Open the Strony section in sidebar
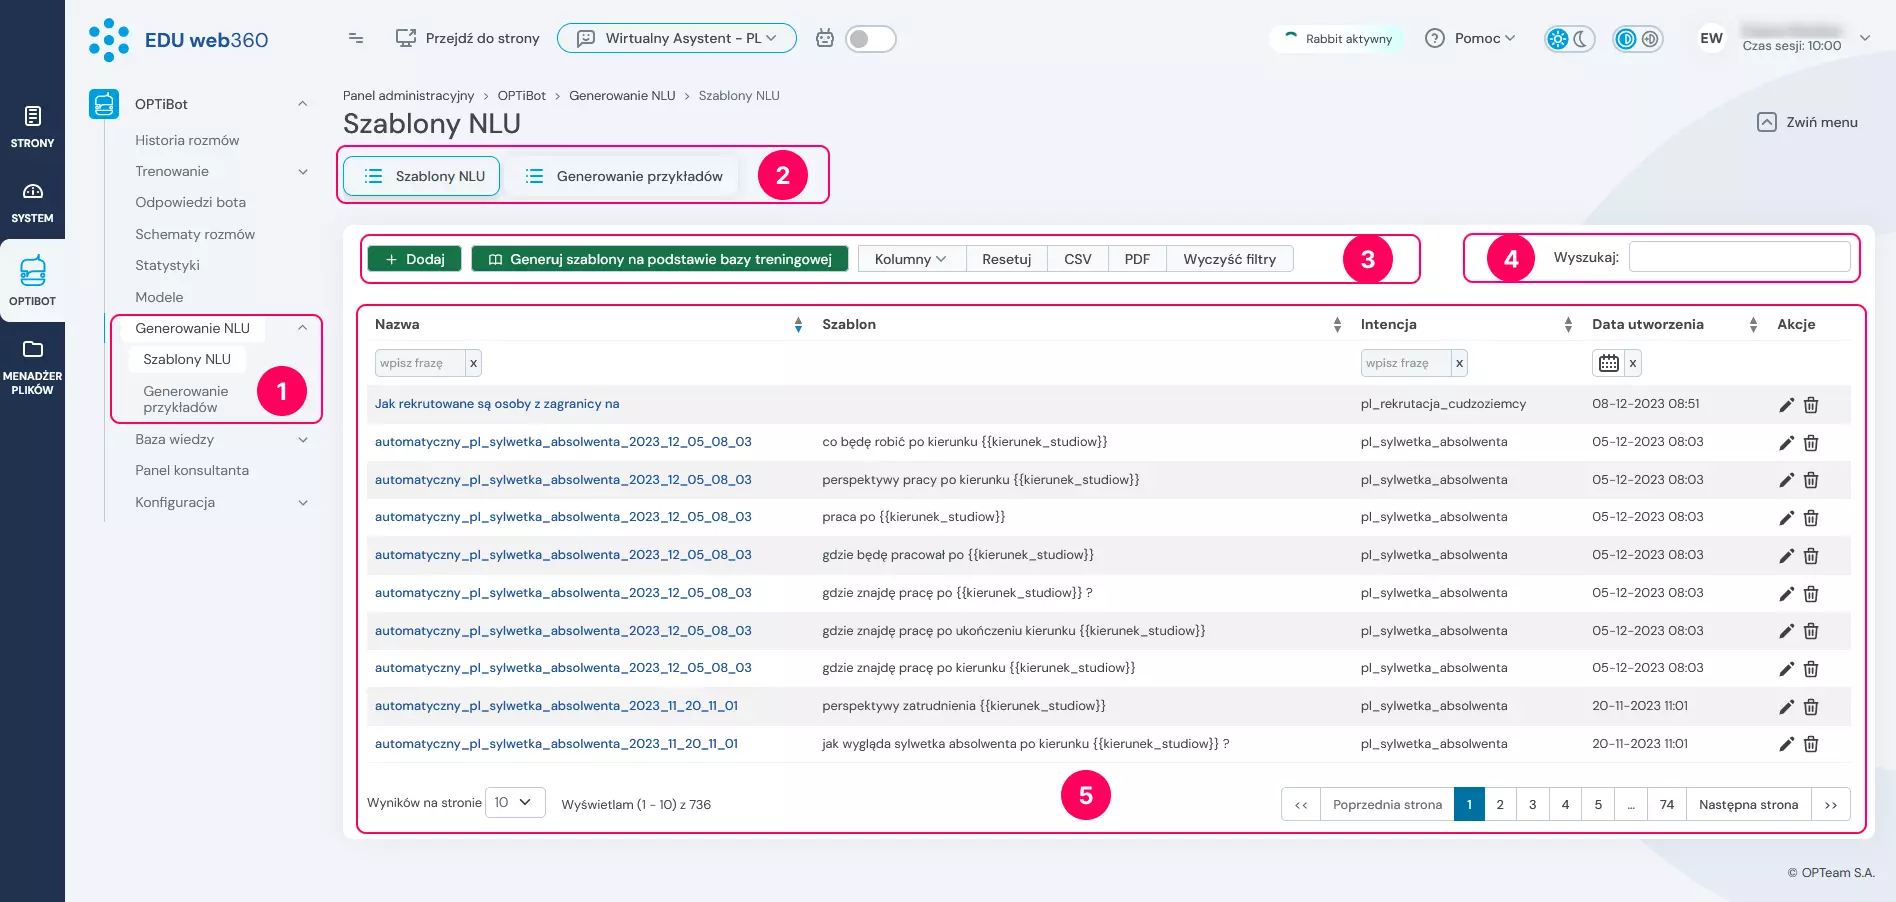Screen dimensions: 1896x902 click(32, 127)
